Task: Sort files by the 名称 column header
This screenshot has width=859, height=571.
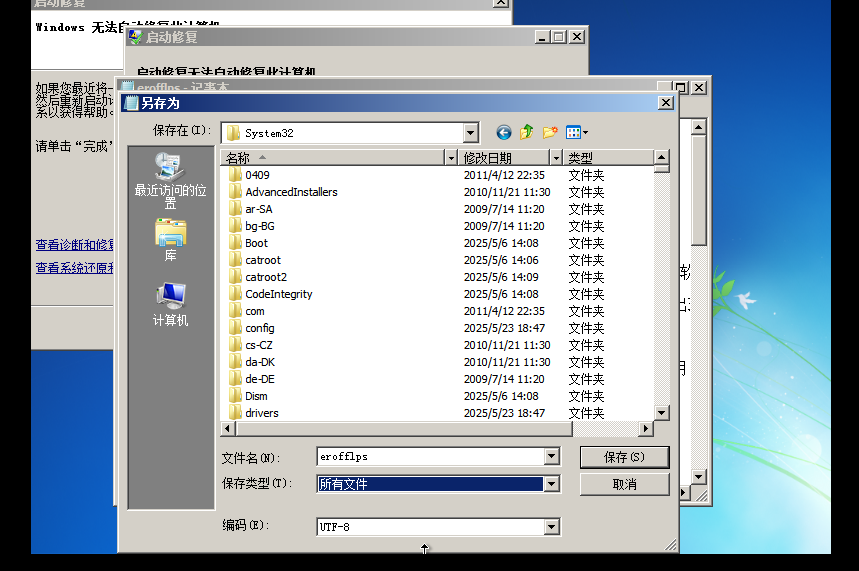Action: pyautogui.click(x=330, y=158)
